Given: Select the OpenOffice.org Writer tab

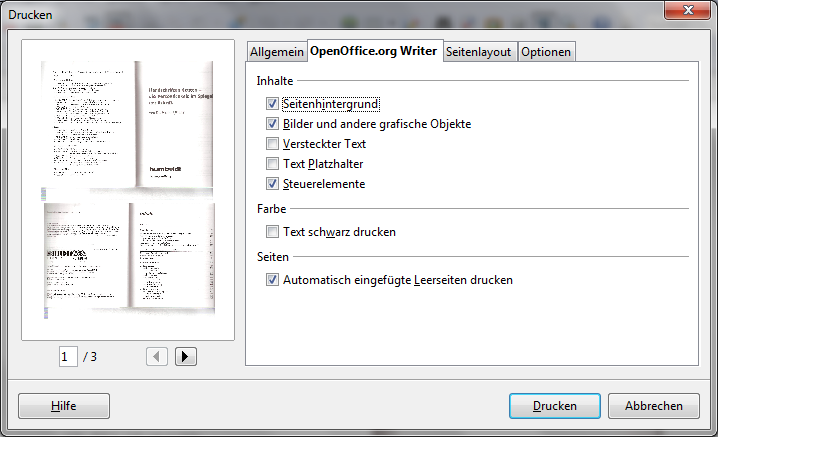Looking at the screenshot, I should point(373,51).
